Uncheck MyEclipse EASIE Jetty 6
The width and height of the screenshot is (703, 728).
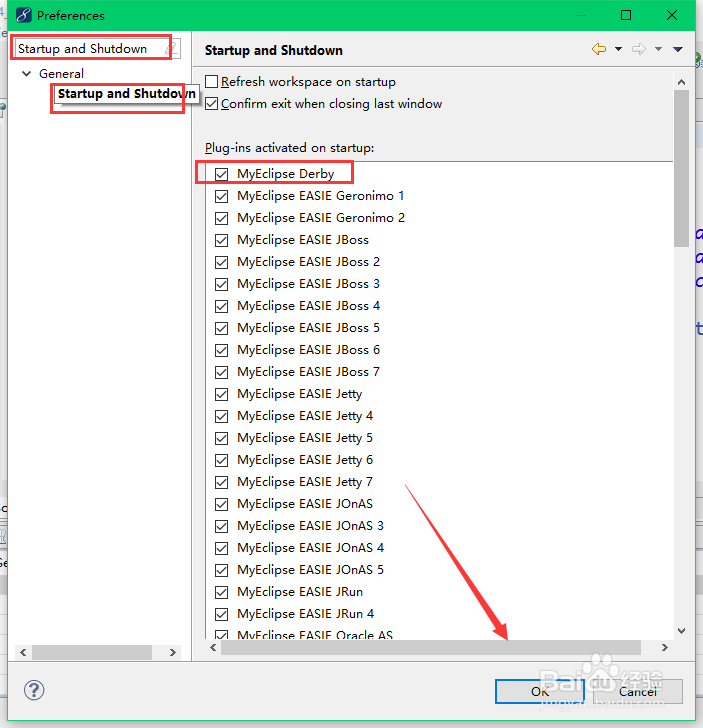pos(221,461)
